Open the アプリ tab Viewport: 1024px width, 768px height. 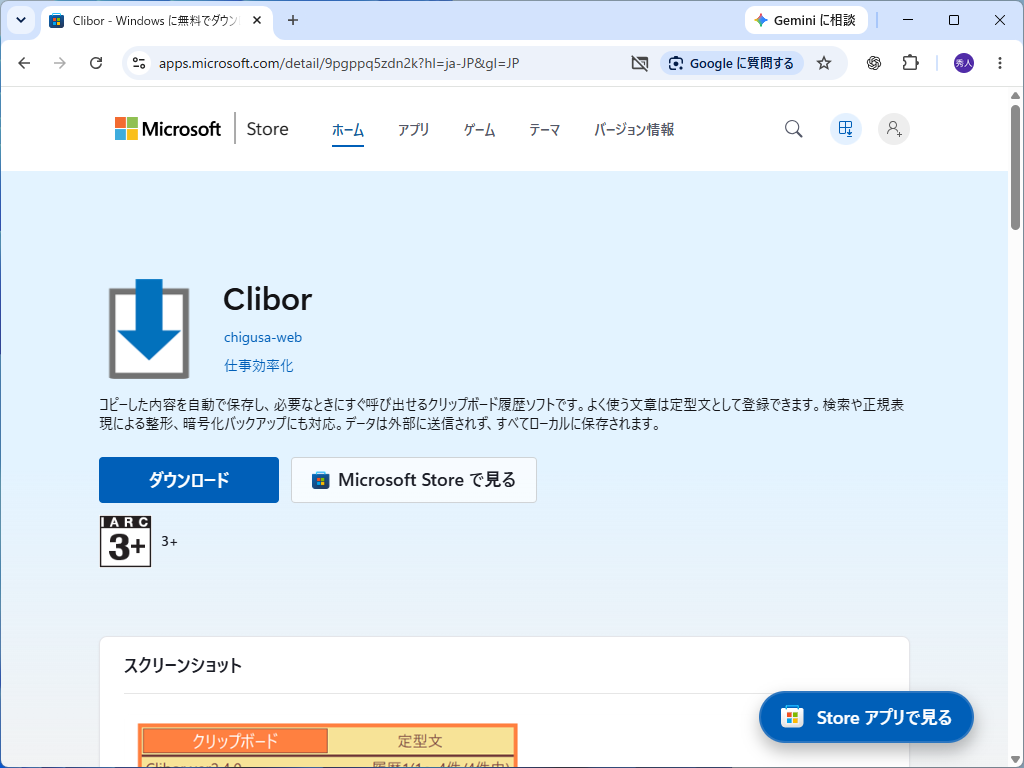[413, 130]
